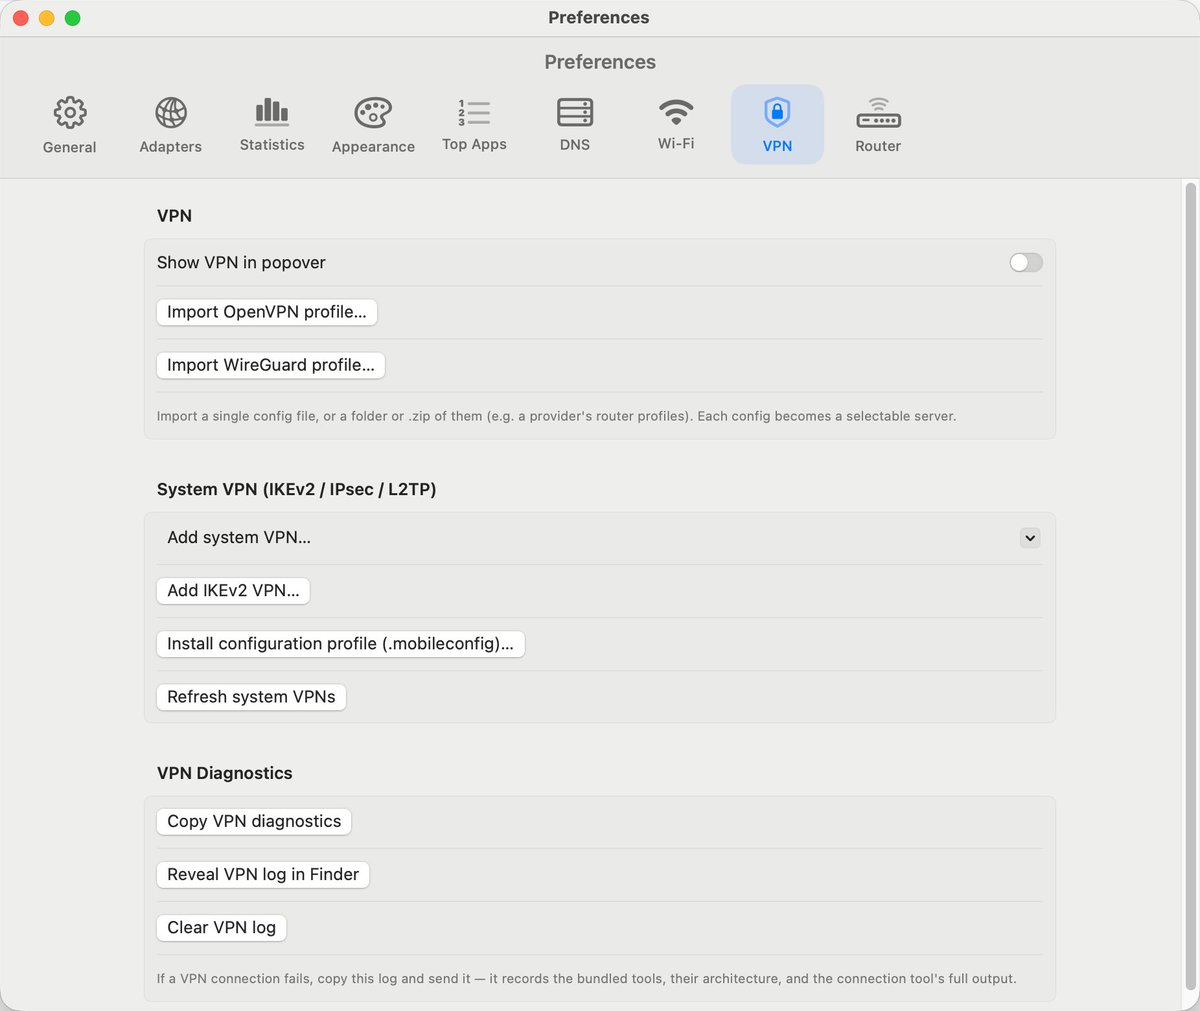This screenshot has height=1011, width=1200.
Task: Toggle Show VPN in popover switch
Action: (x=1026, y=262)
